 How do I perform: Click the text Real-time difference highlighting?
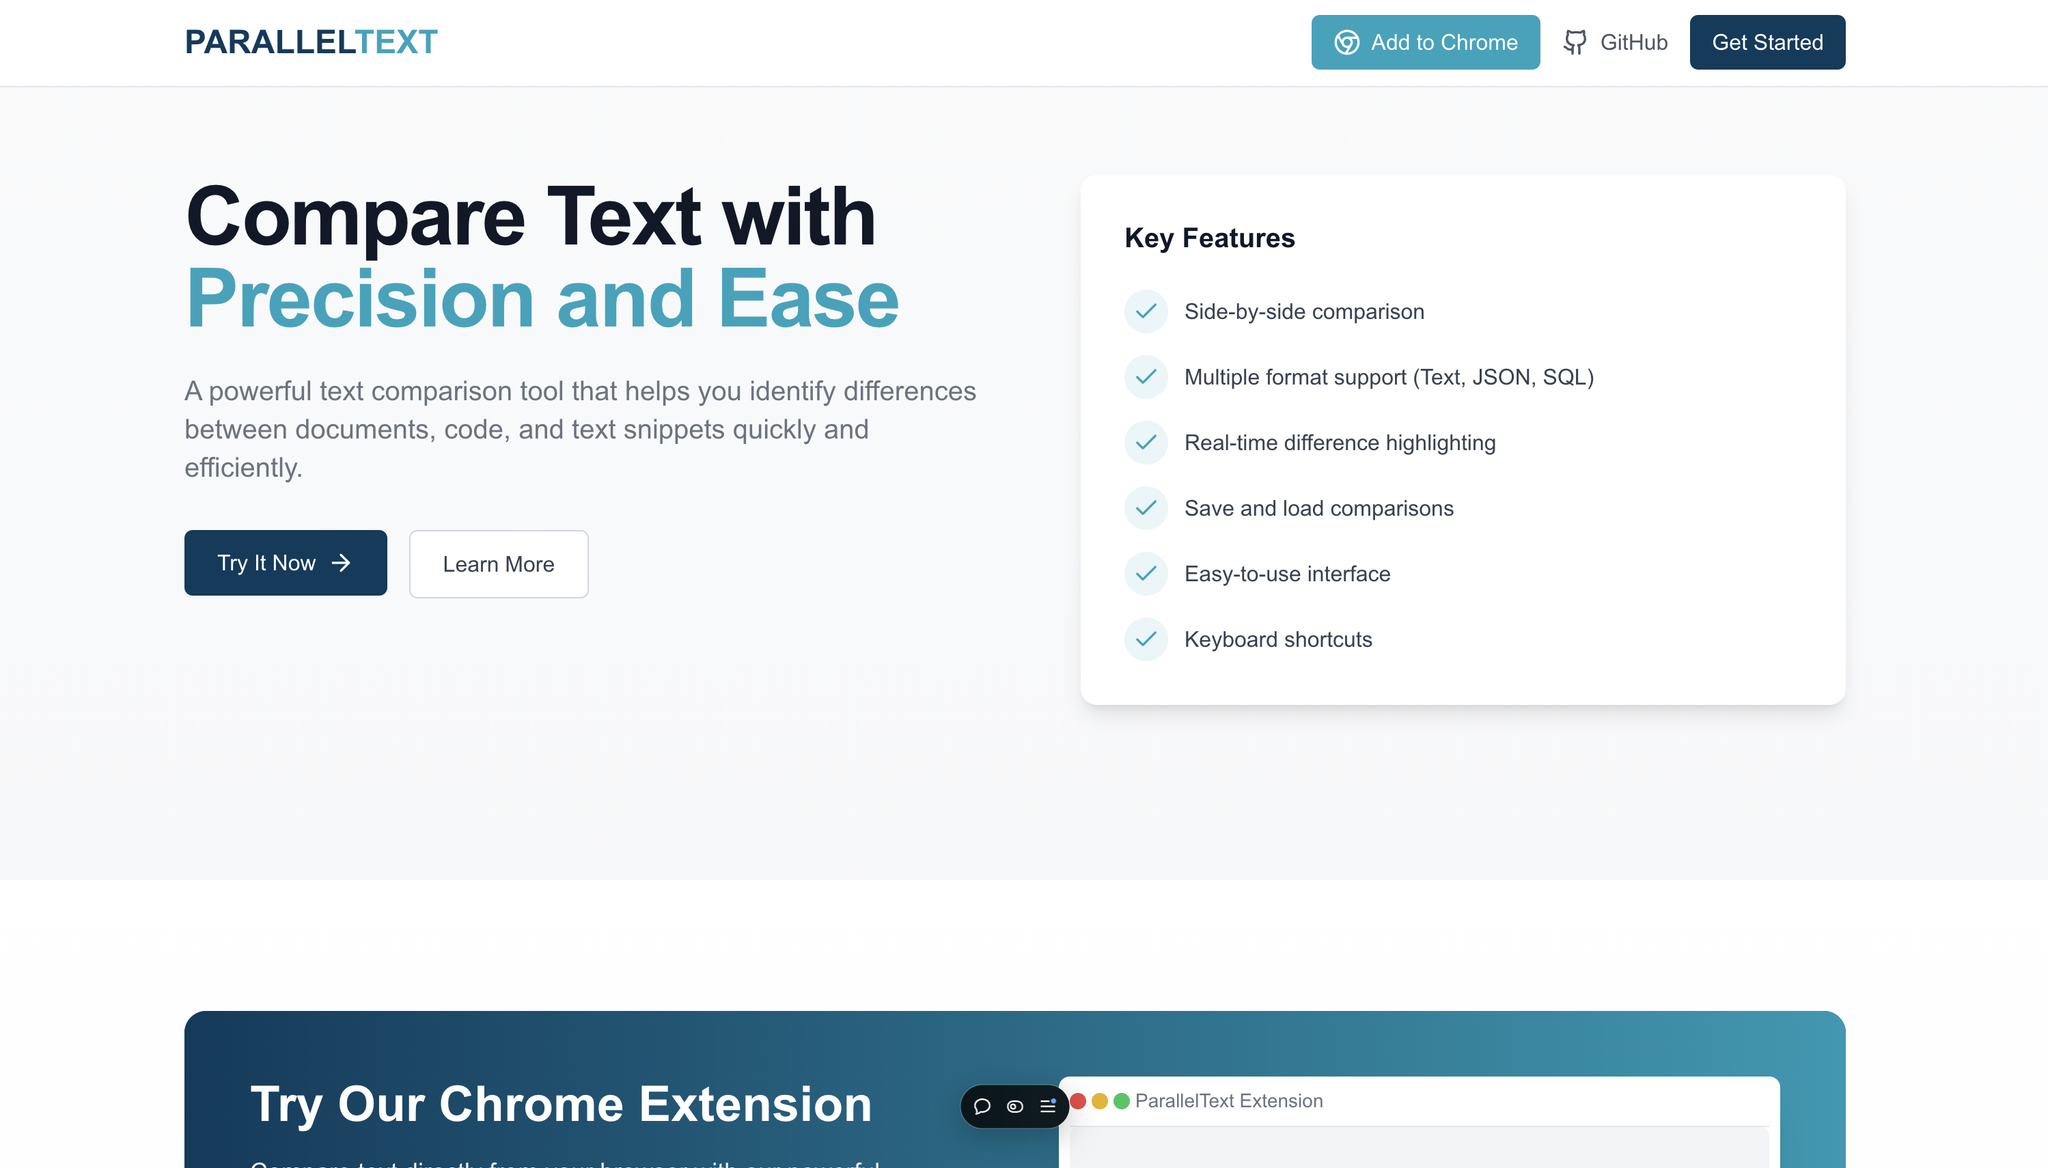(x=1340, y=443)
